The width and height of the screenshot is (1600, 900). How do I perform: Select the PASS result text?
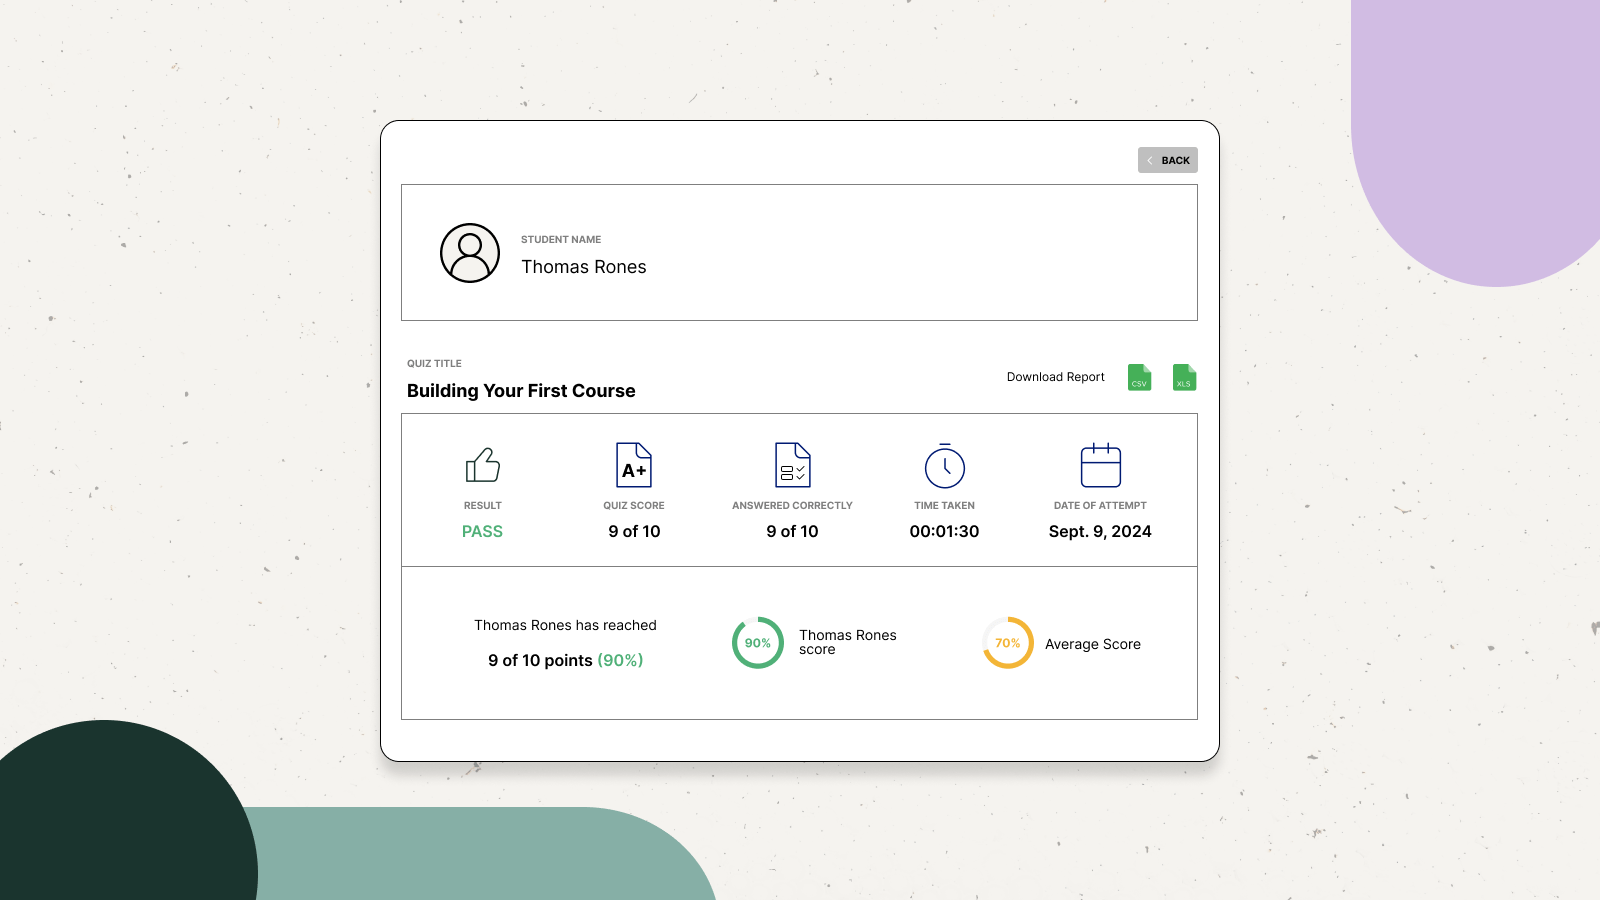pos(482,531)
